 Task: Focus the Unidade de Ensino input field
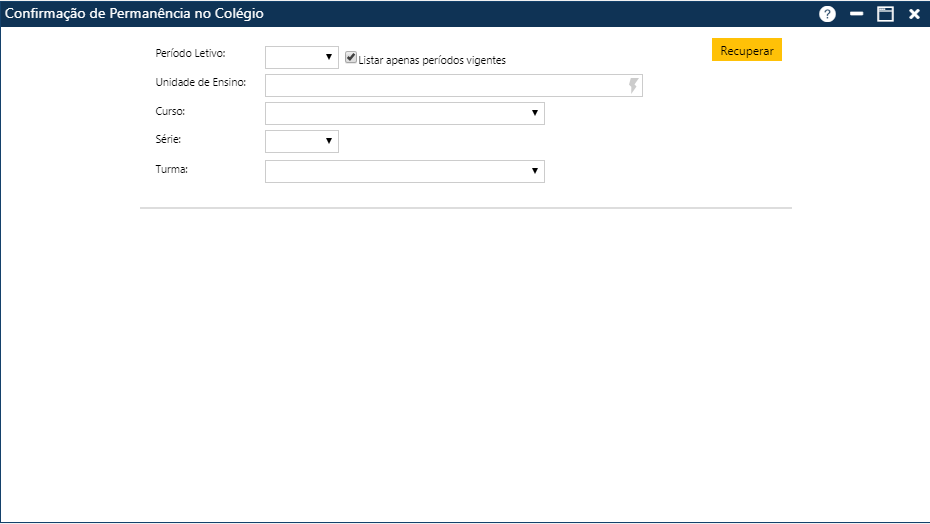coord(445,85)
